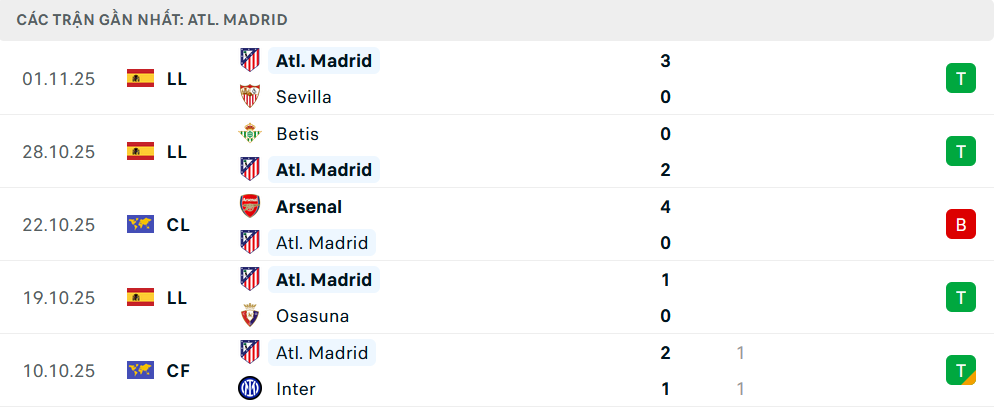Click the 19.10.25 match date

pyautogui.click(x=59, y=297)
